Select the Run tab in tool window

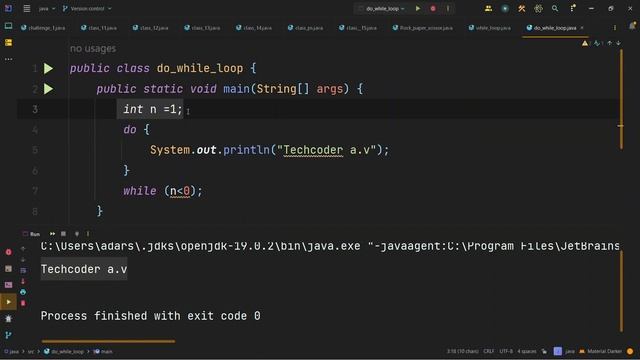(x=31, y=234)
